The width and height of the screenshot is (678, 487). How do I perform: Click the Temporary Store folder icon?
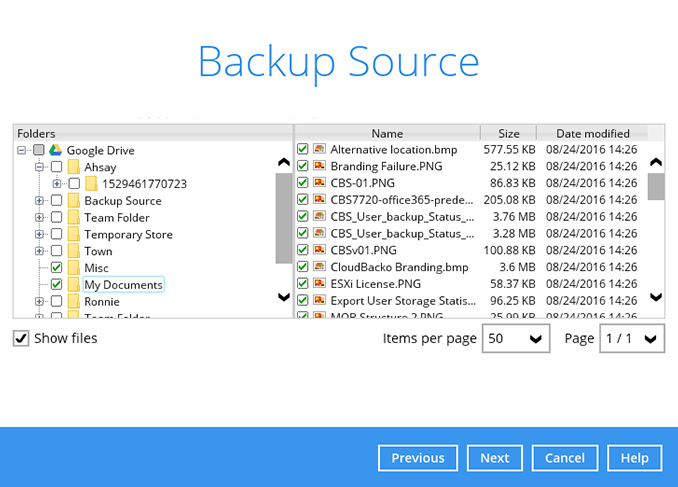pos(74,234)
